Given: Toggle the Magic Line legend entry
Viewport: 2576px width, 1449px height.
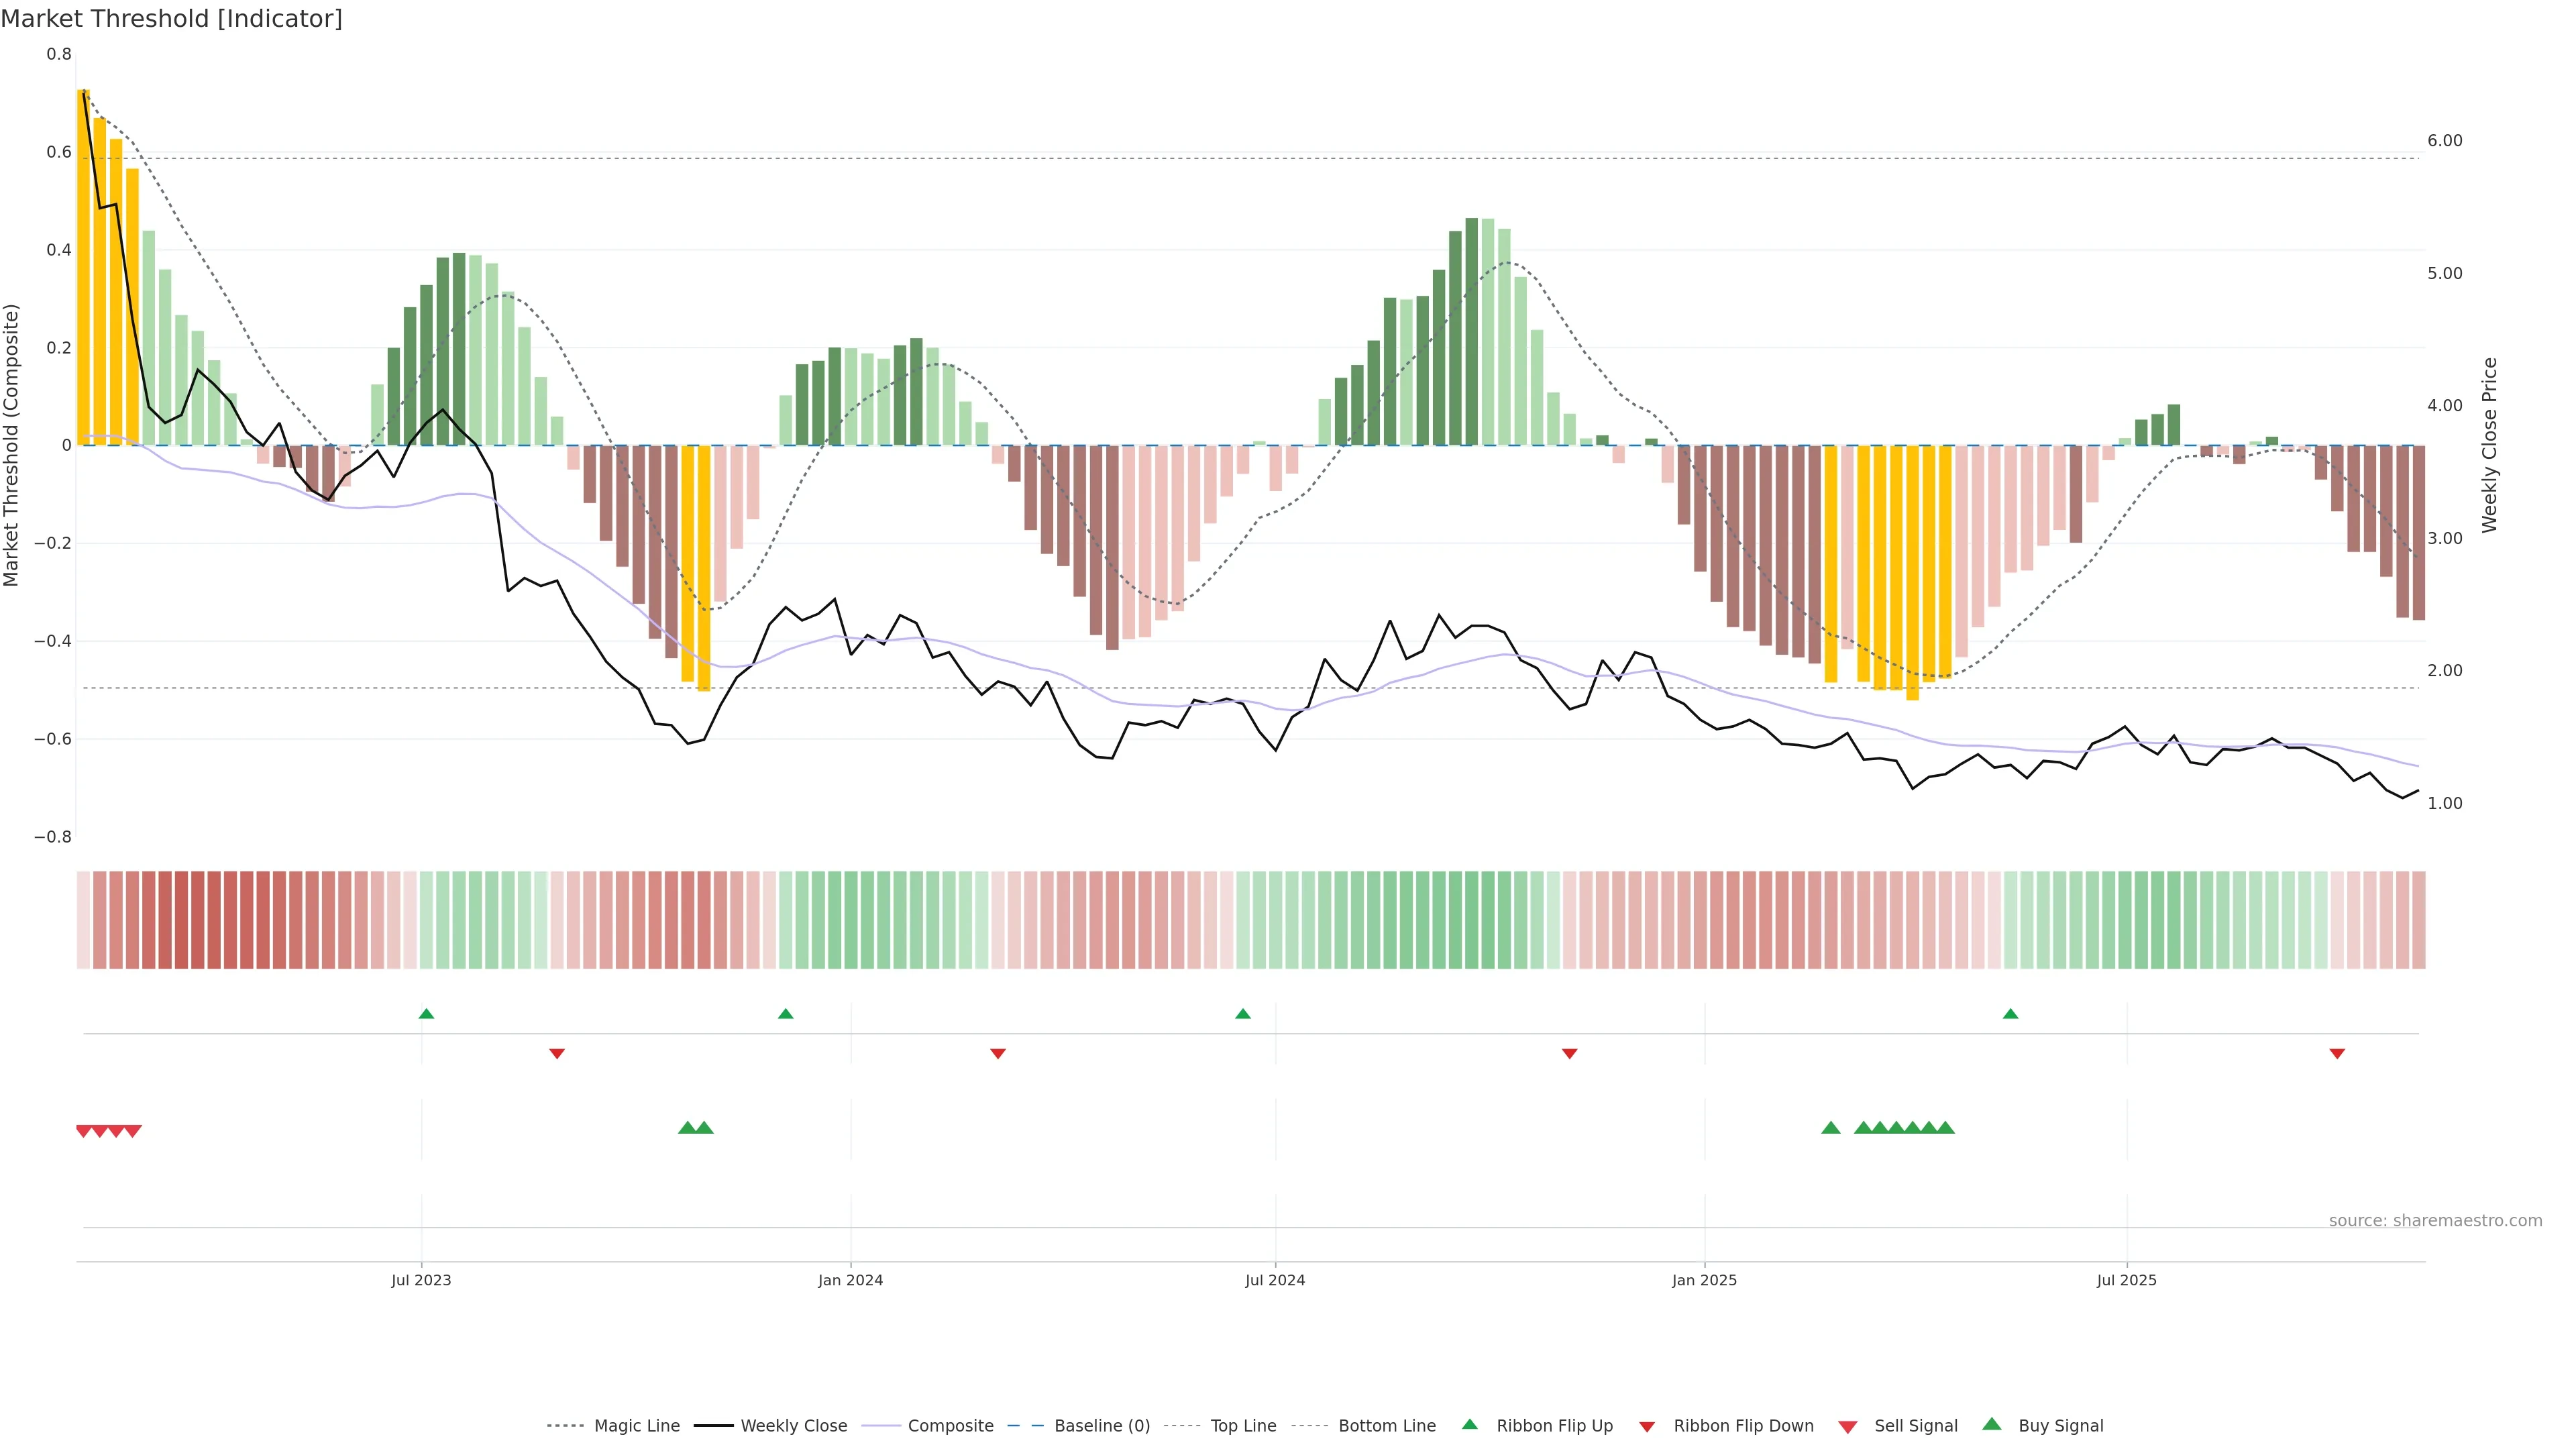Looking at the screenshot, I should 636,1426.
